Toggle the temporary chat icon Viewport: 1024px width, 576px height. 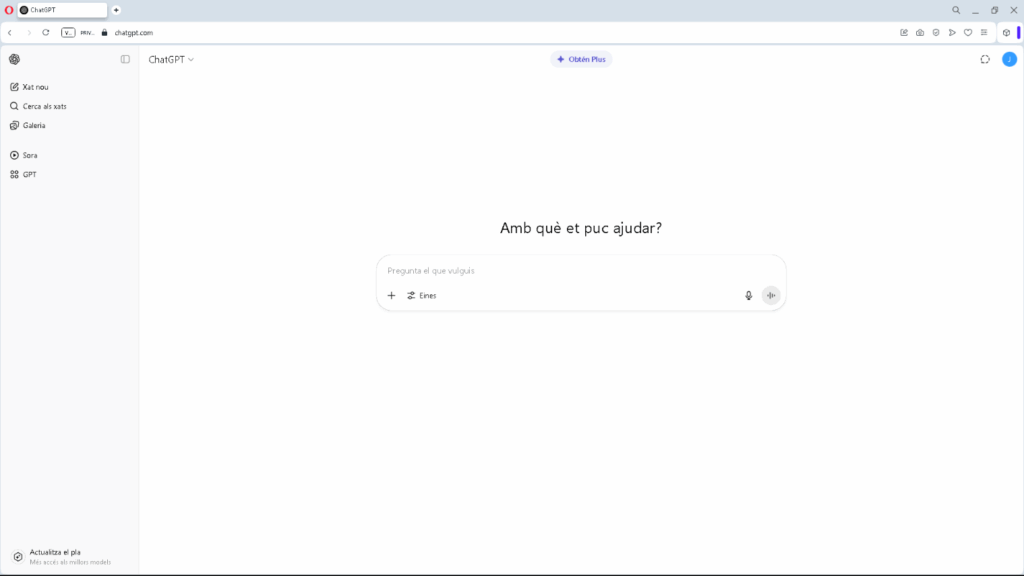point(985,59)
